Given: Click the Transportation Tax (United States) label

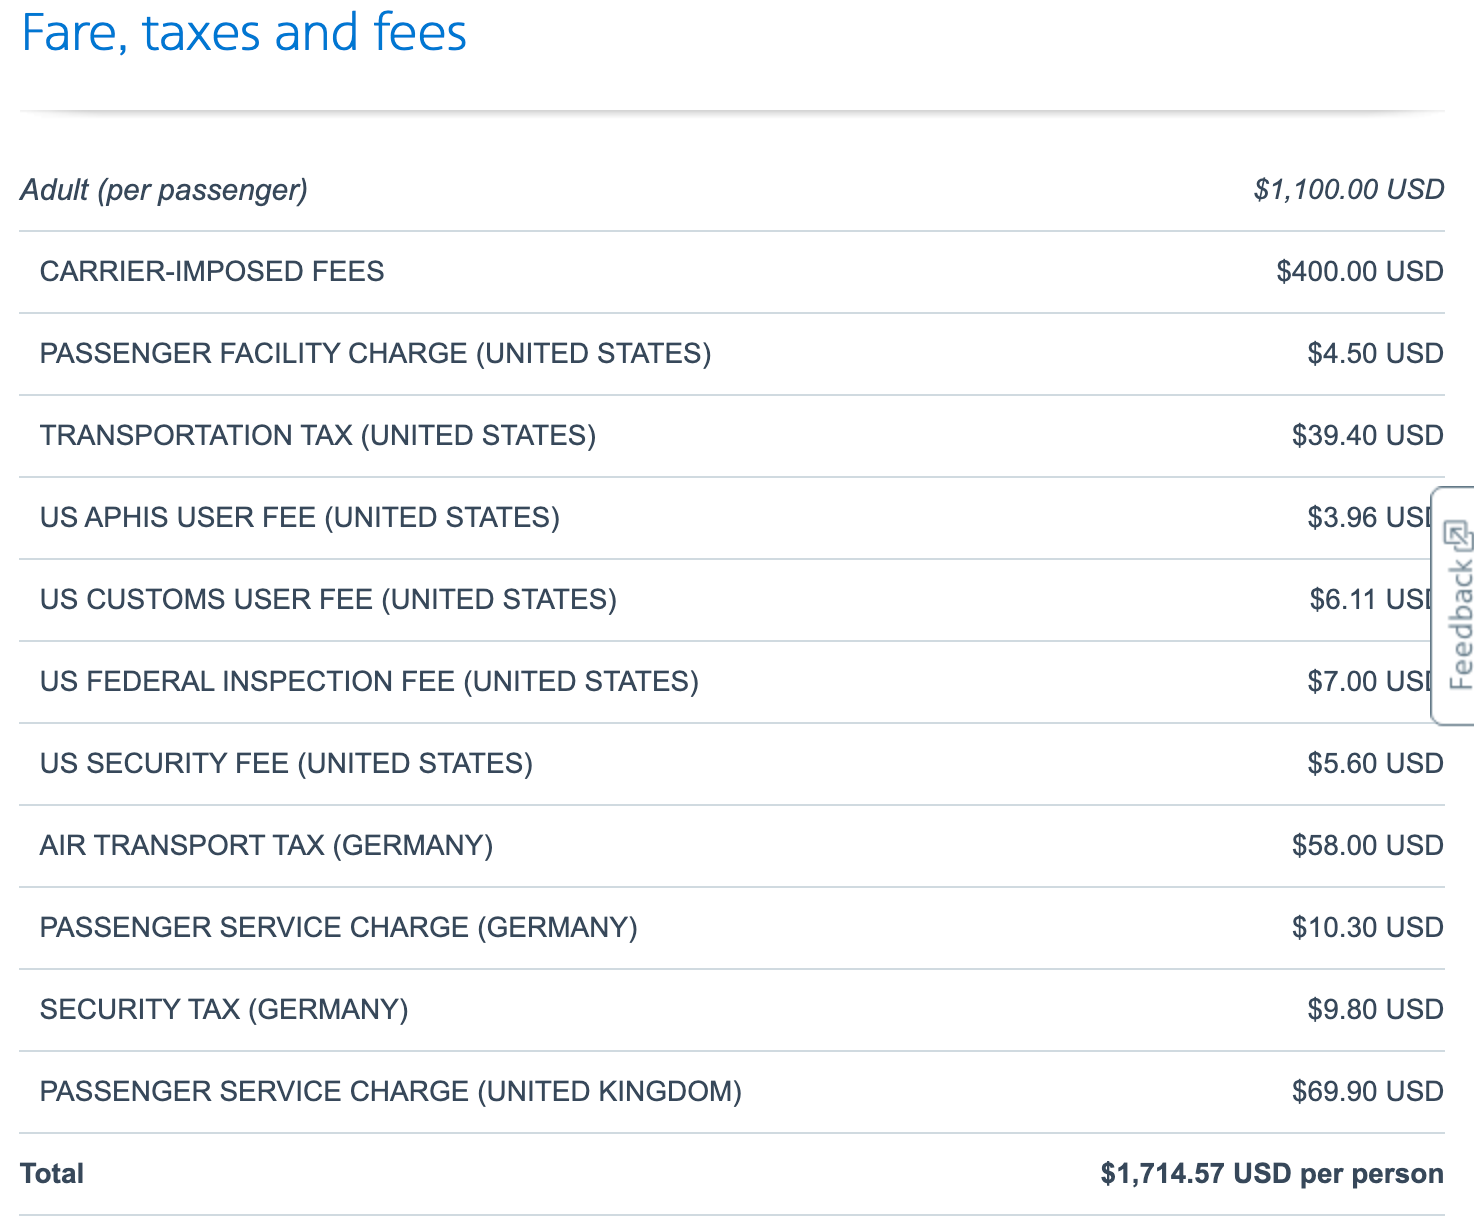Looking at the screenshot, I should click(317, 436).
